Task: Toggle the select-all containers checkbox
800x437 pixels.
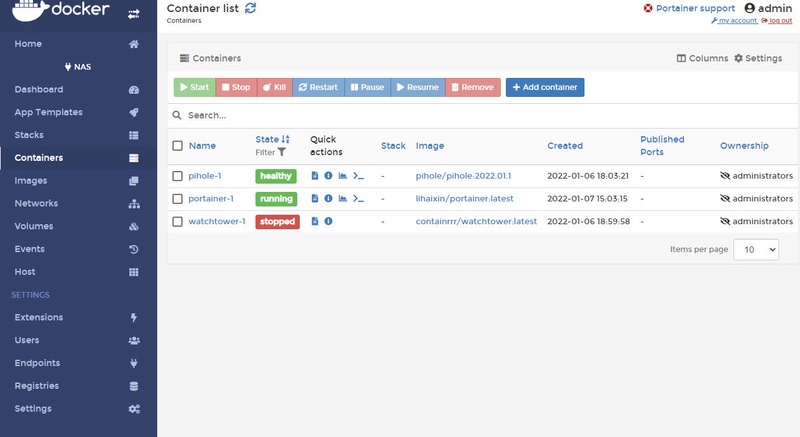Action: click(x=178, y=146)
